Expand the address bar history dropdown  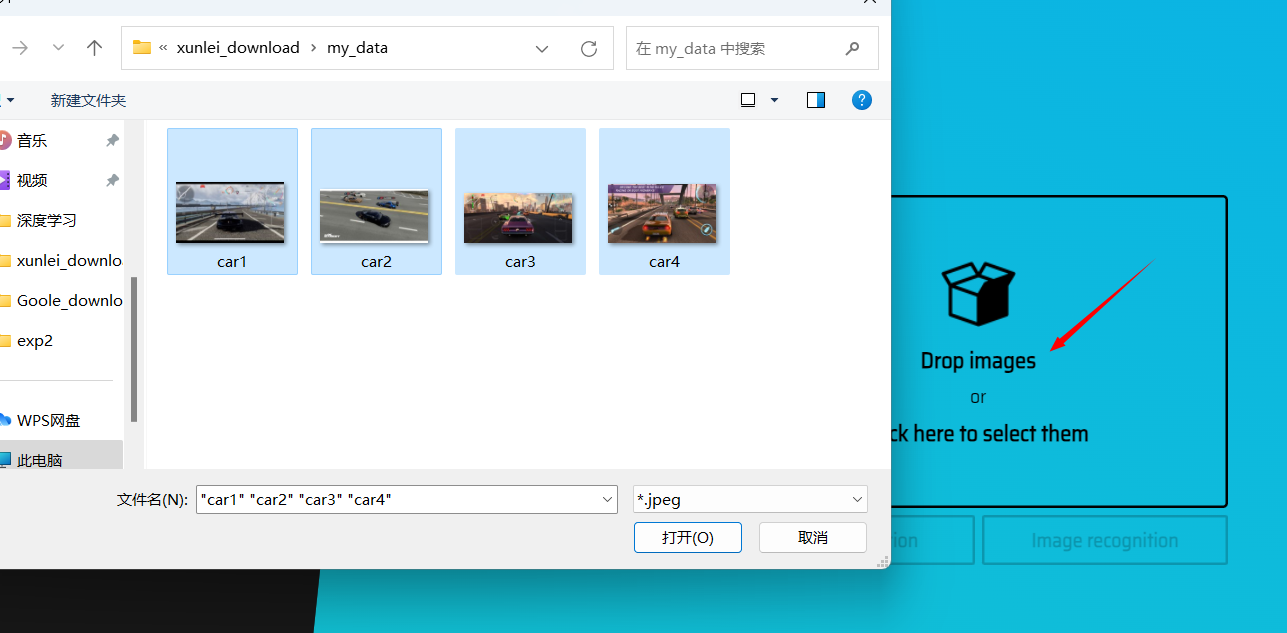[542, 48]
